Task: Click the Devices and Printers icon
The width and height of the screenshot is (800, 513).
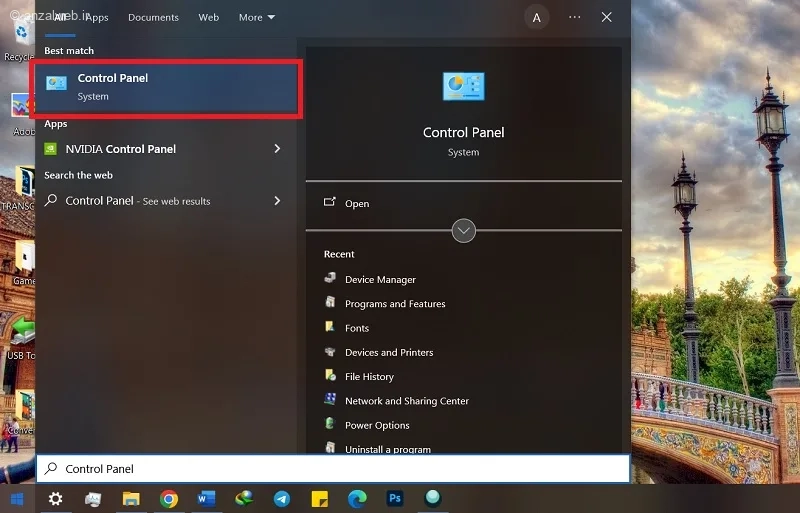Action: (330, 351)
